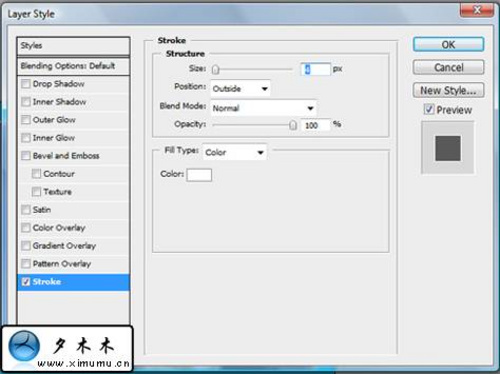Enable Bevel and Emboss checkbox

(26, 156)
